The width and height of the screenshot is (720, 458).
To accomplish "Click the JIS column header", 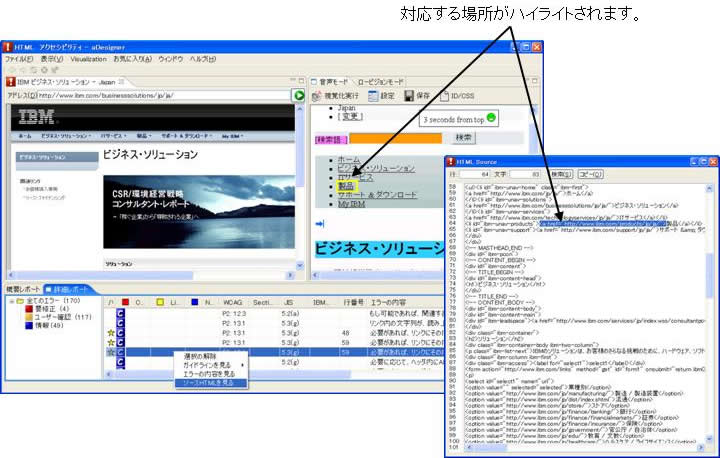I will point(288,302).
